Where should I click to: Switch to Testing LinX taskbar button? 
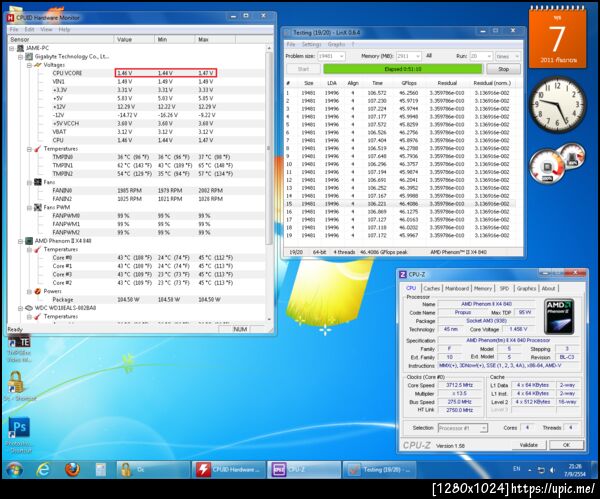point(380,470)
